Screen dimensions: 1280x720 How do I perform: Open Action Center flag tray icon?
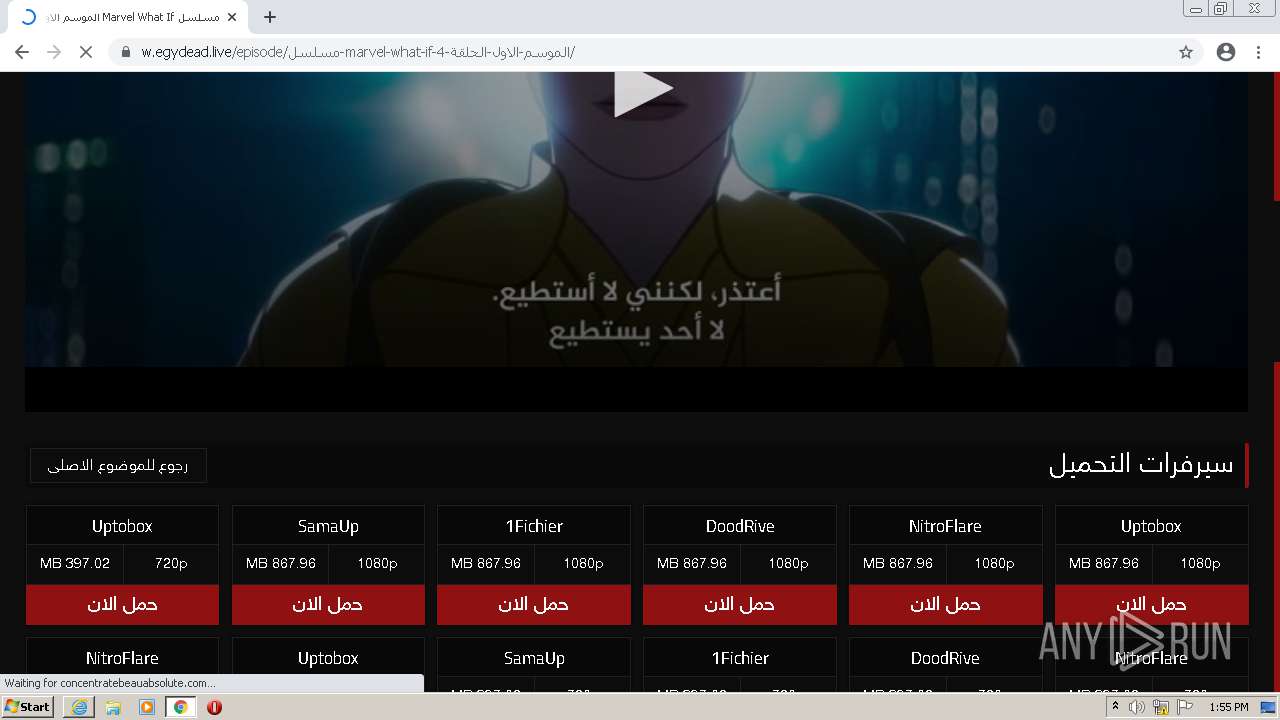pyautogui.click(x=1185, y=707)
